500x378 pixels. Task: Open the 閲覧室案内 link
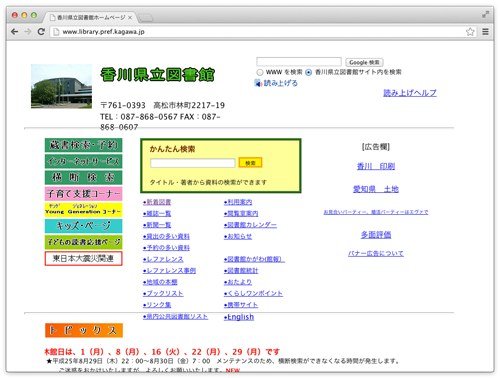click(241, 214)
